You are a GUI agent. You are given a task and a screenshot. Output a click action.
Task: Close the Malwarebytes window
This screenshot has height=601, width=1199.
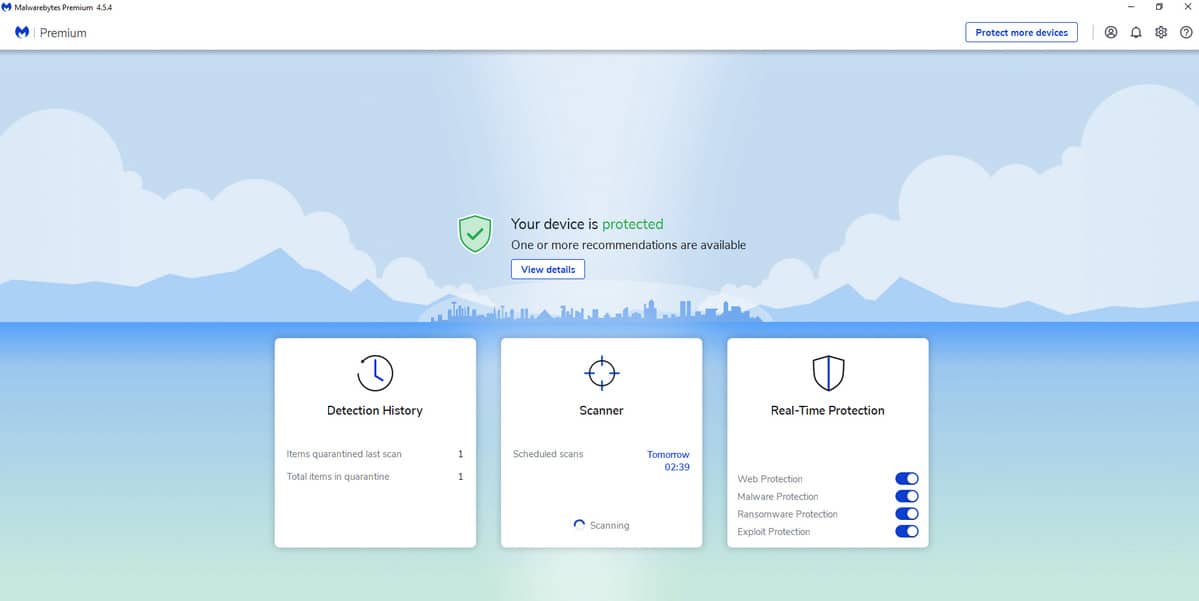[1187, 7]
